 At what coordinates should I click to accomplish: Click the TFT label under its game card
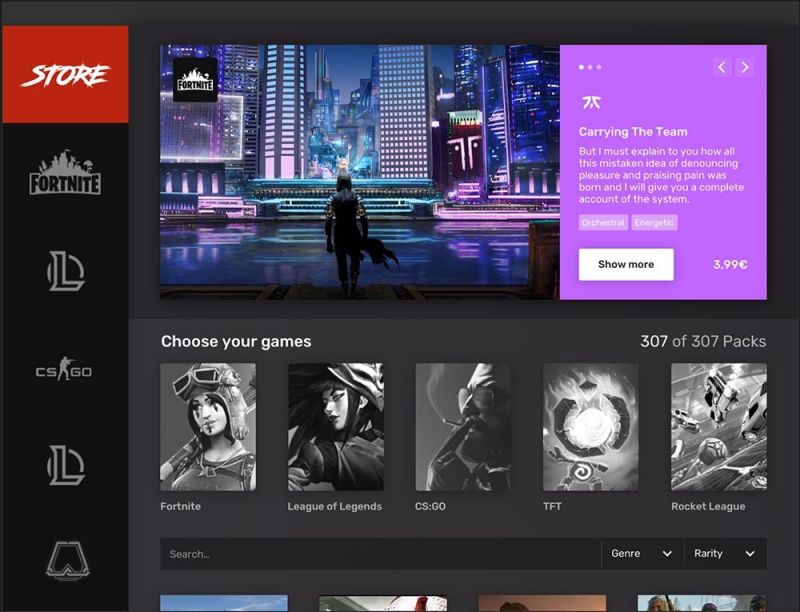click(x=552, y=506)
